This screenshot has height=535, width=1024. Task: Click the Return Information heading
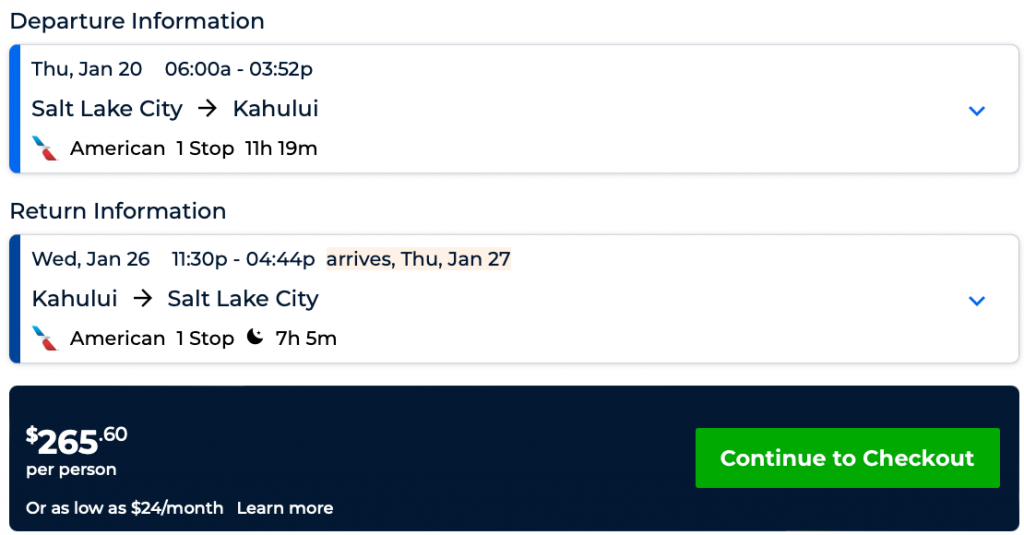(x=118, y=211)
